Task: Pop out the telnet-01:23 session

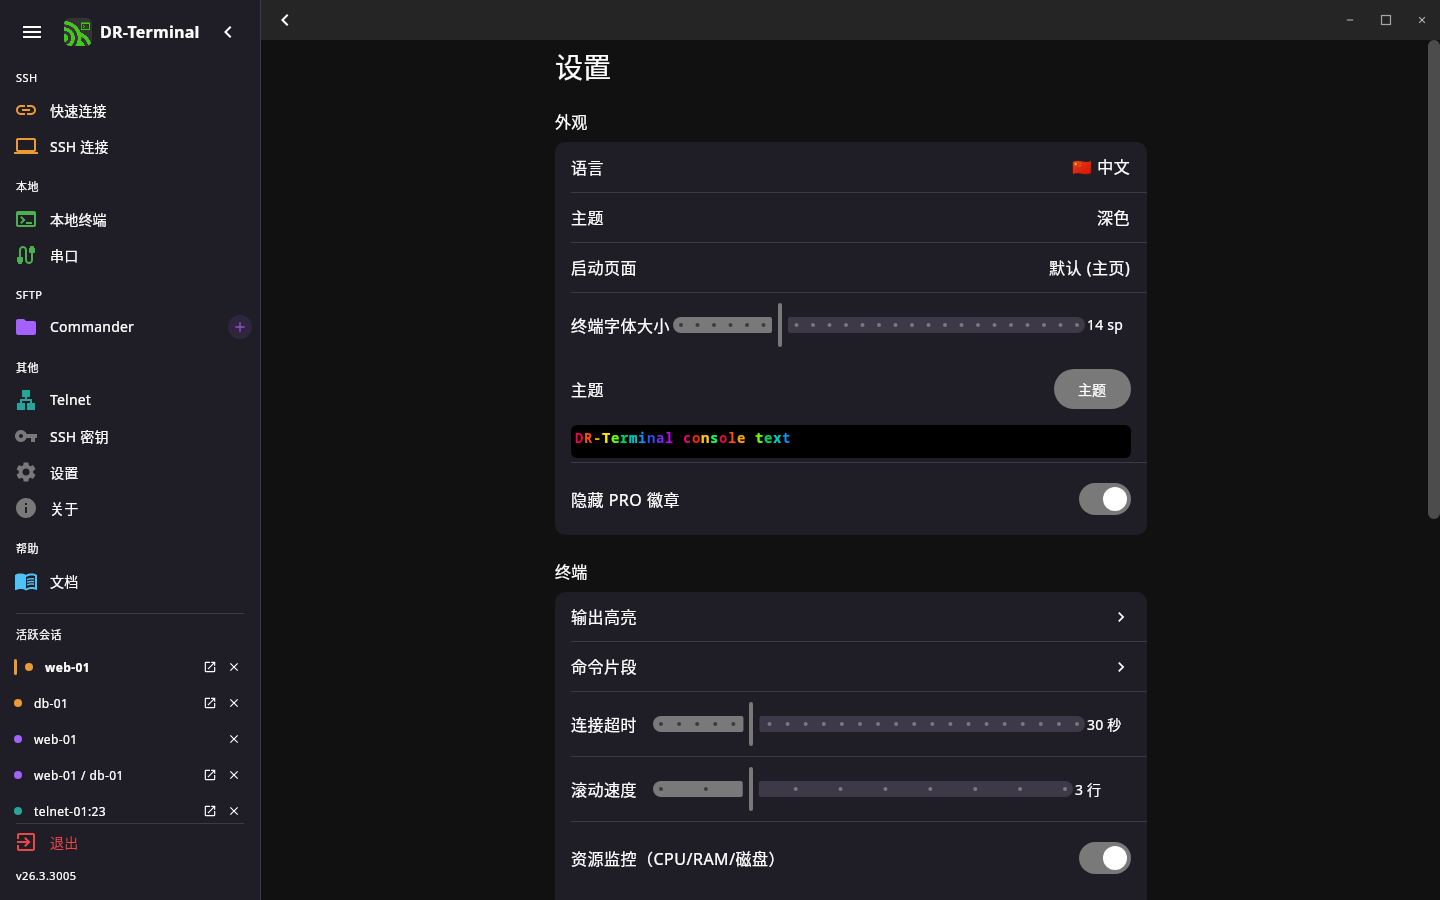Action: (210, 811)
